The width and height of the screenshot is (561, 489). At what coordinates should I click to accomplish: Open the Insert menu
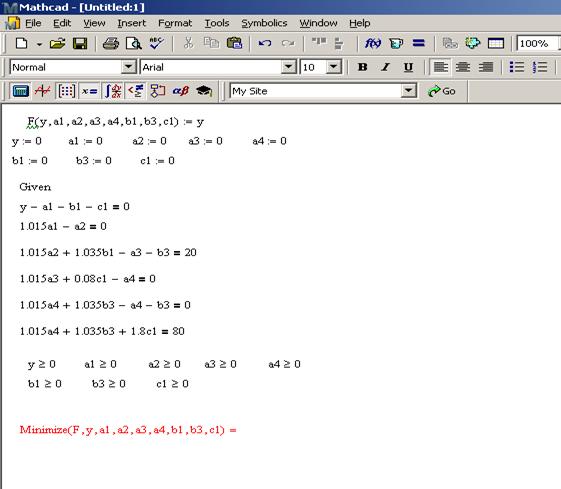(132, 23)
